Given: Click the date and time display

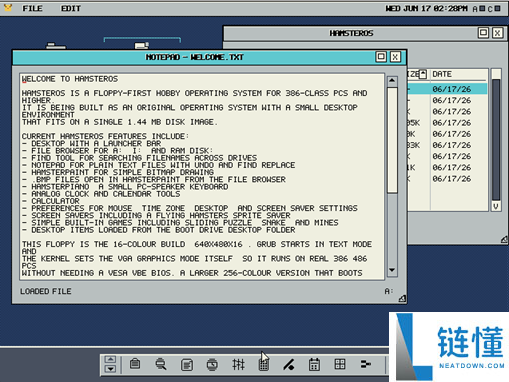Looking at the screenshot, I should point(426,8).
